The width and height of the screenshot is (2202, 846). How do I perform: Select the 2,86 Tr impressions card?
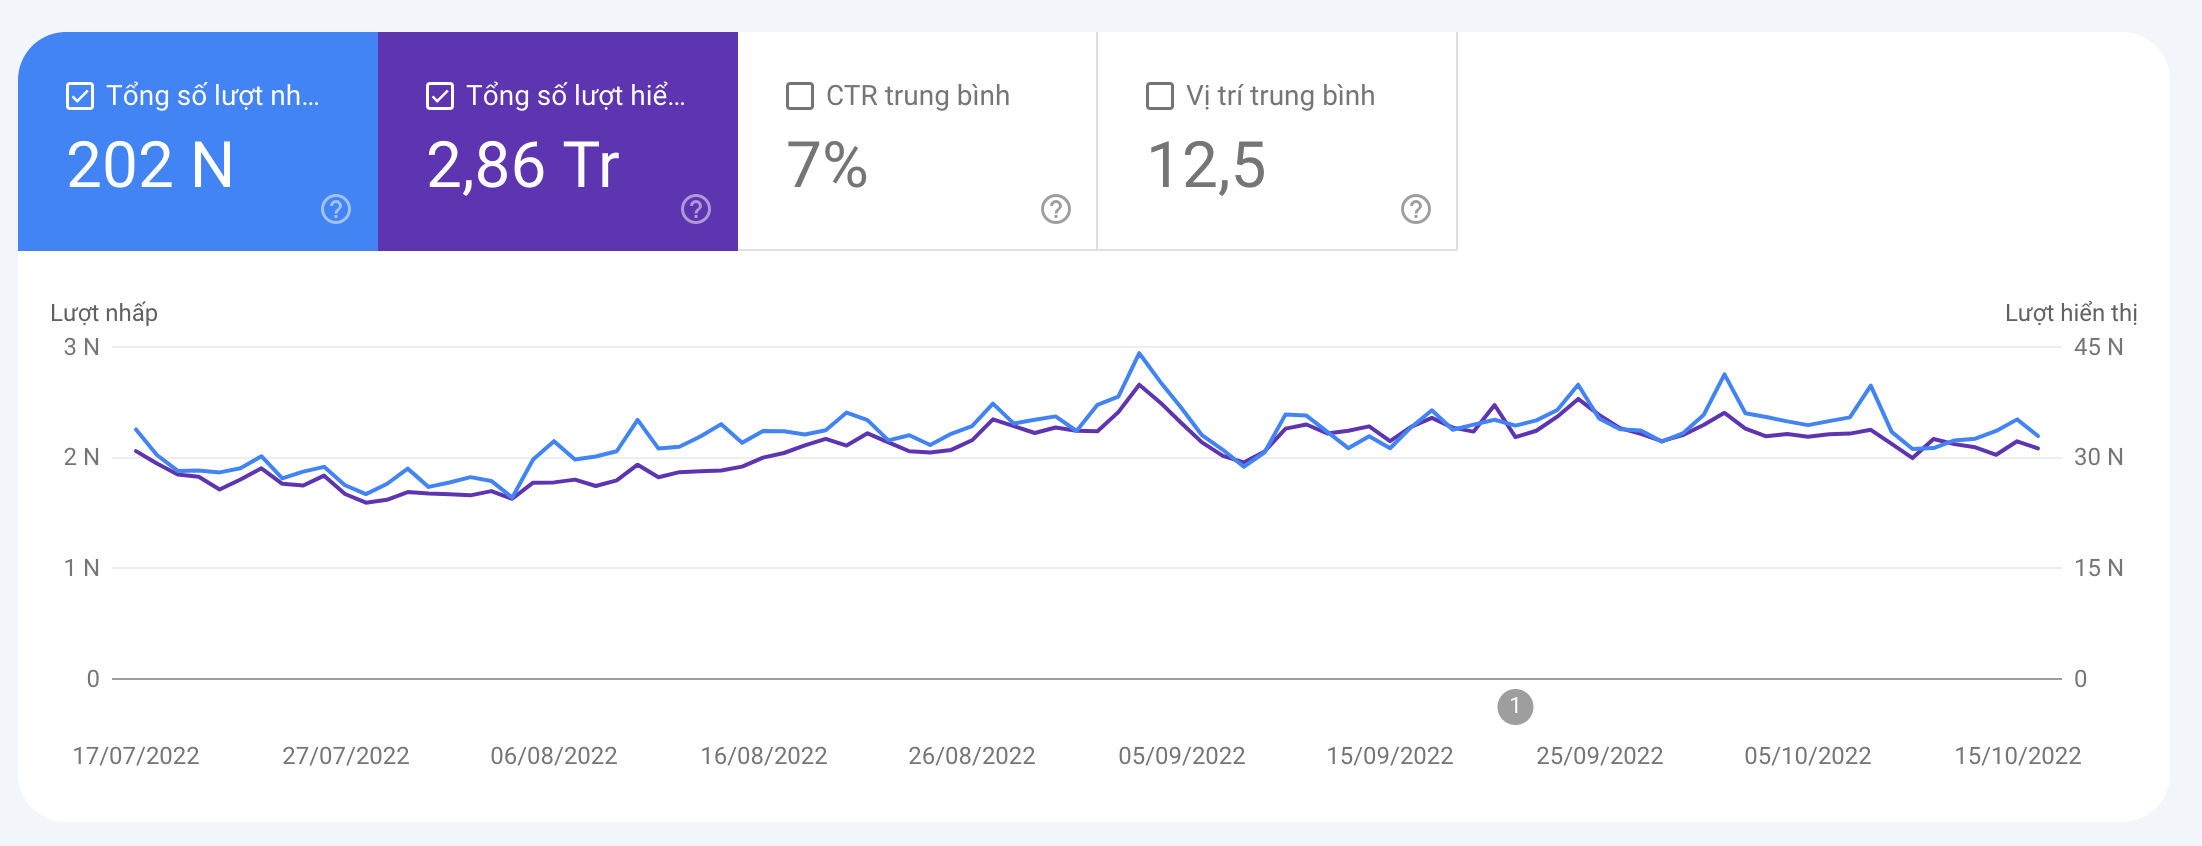click(x=558, y=141)
